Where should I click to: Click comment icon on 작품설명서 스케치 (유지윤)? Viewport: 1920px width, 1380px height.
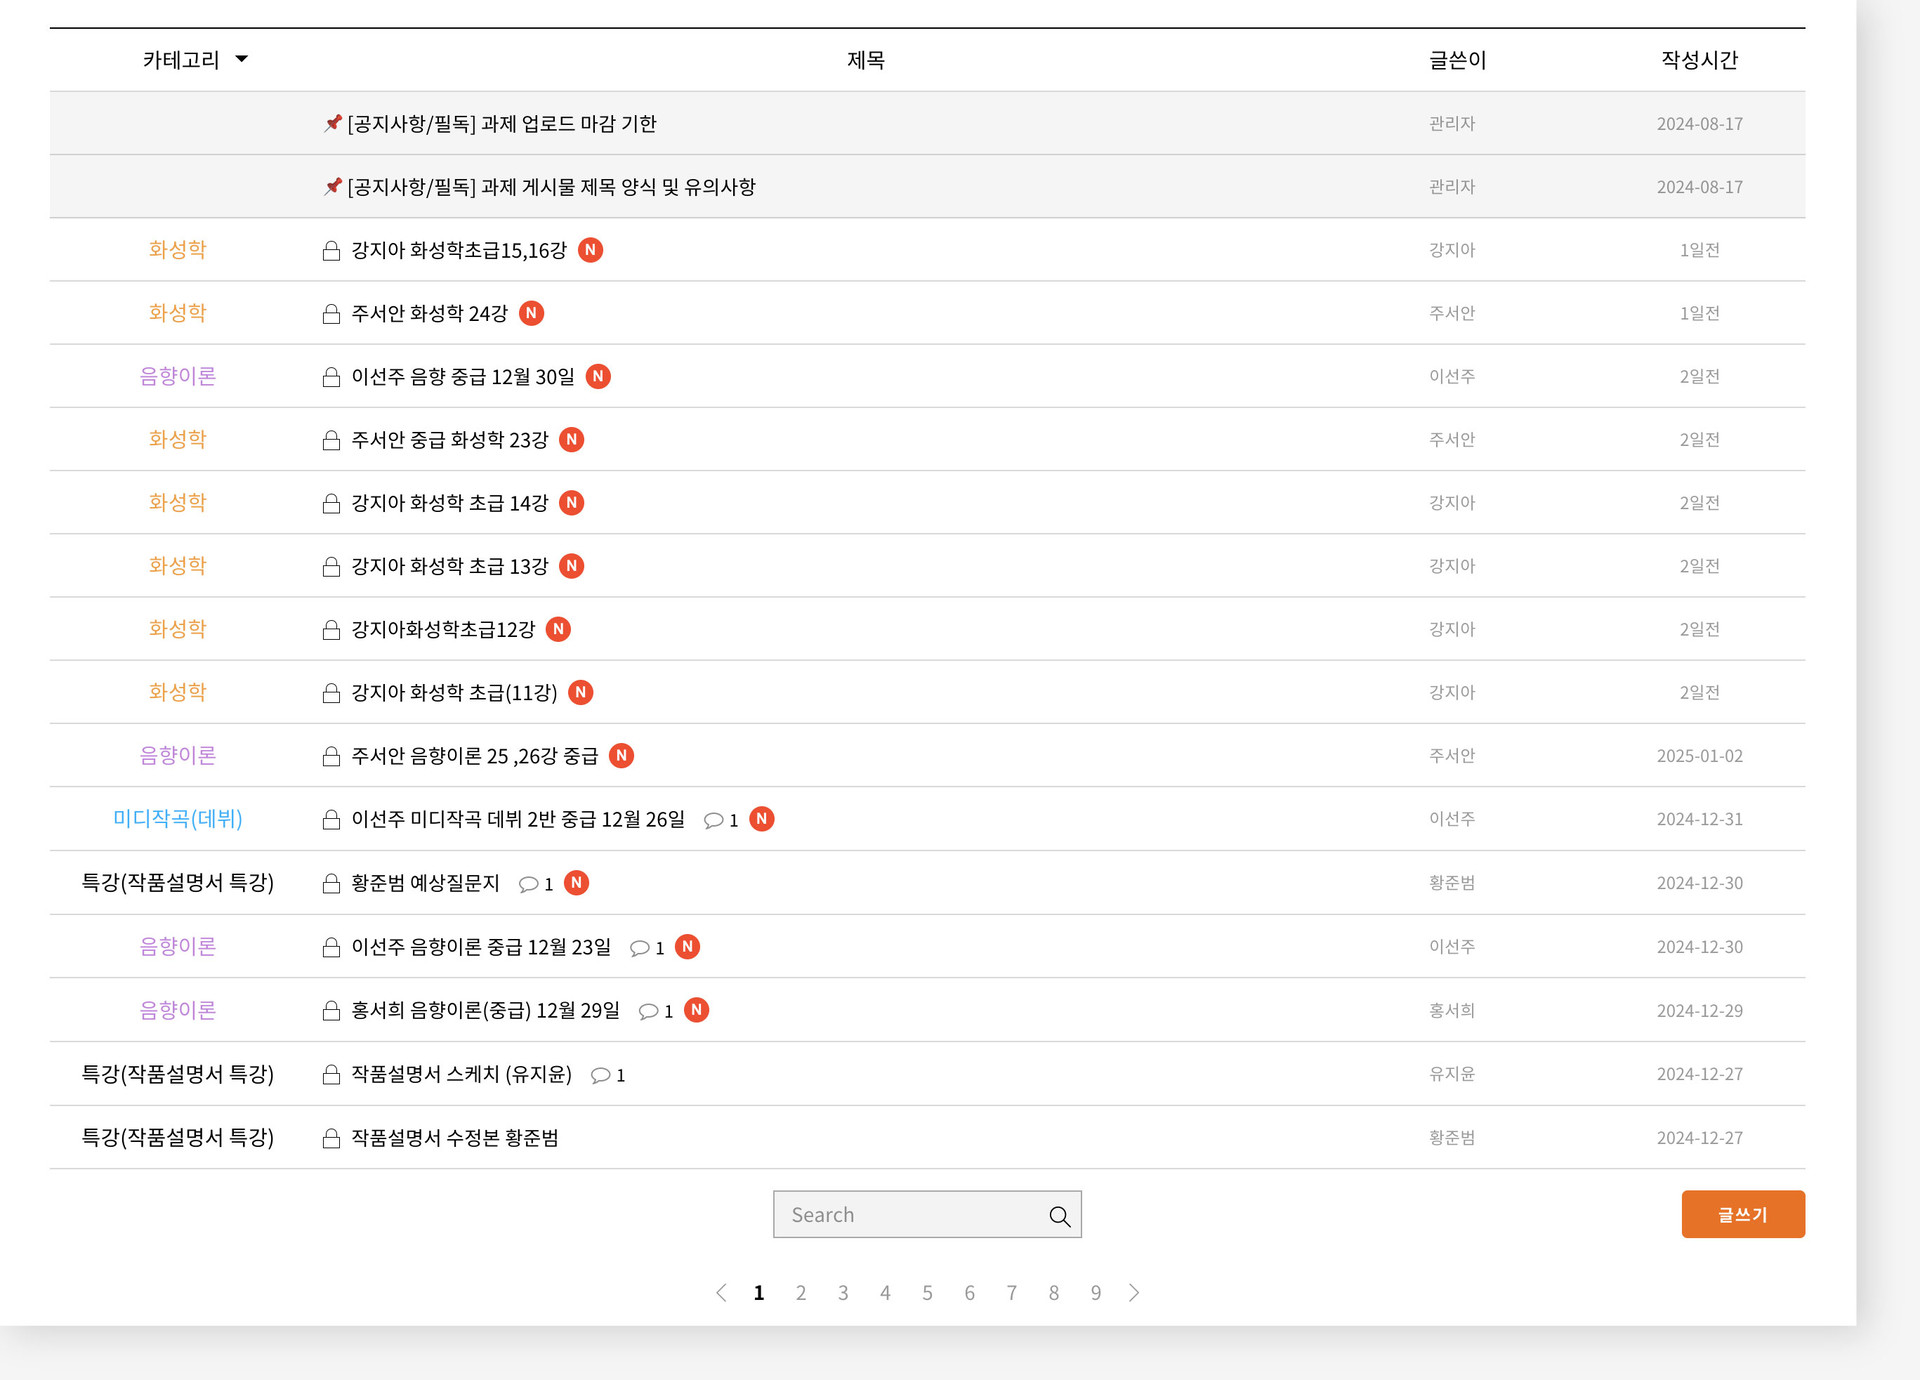(x=600, y=1075)
